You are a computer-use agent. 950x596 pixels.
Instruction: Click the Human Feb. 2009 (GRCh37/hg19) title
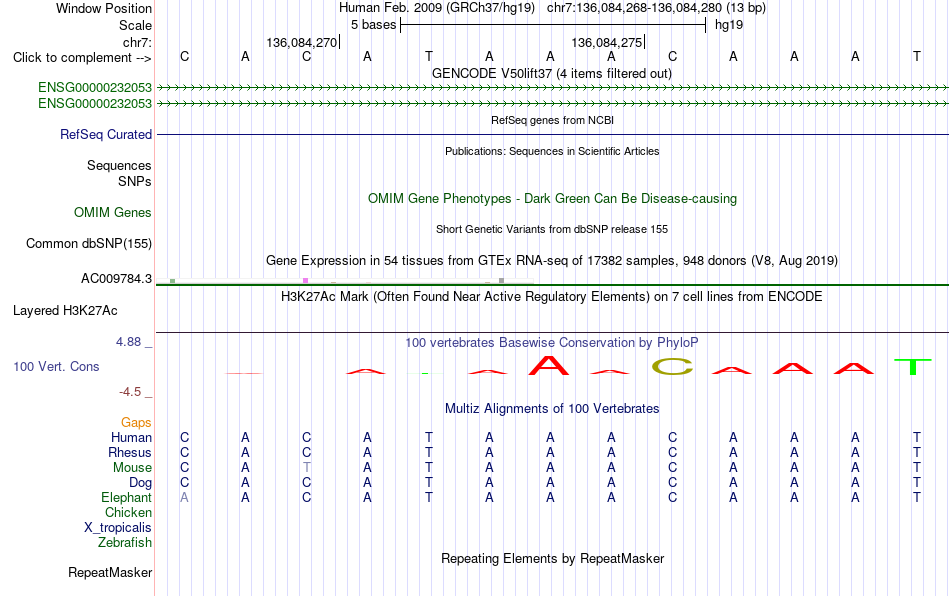click(437, 8)
